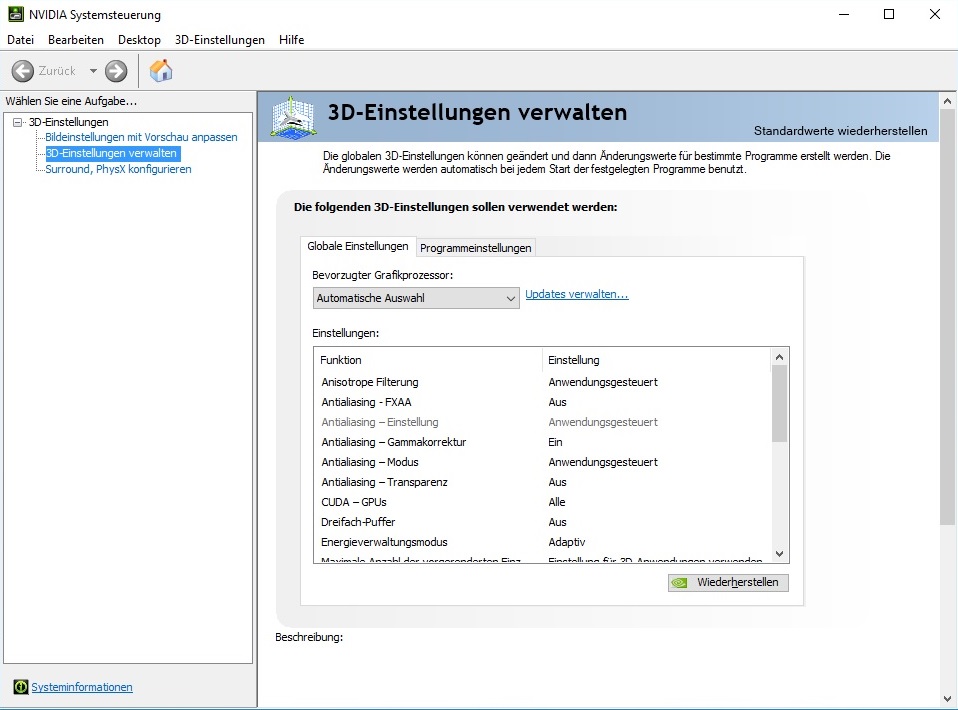This screenshot has width=958, height=710.
Task: Click the Funktion column header
Action: (x=428, y=360)
